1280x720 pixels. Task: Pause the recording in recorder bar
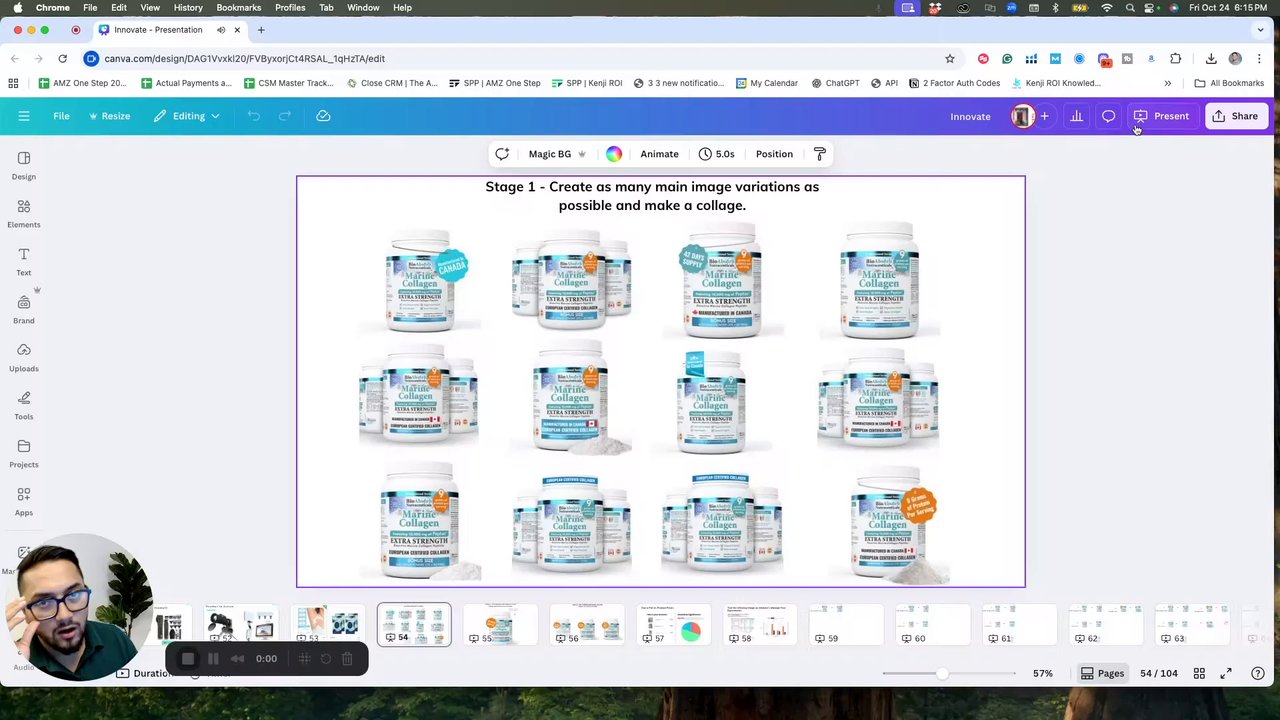(213, 658)
